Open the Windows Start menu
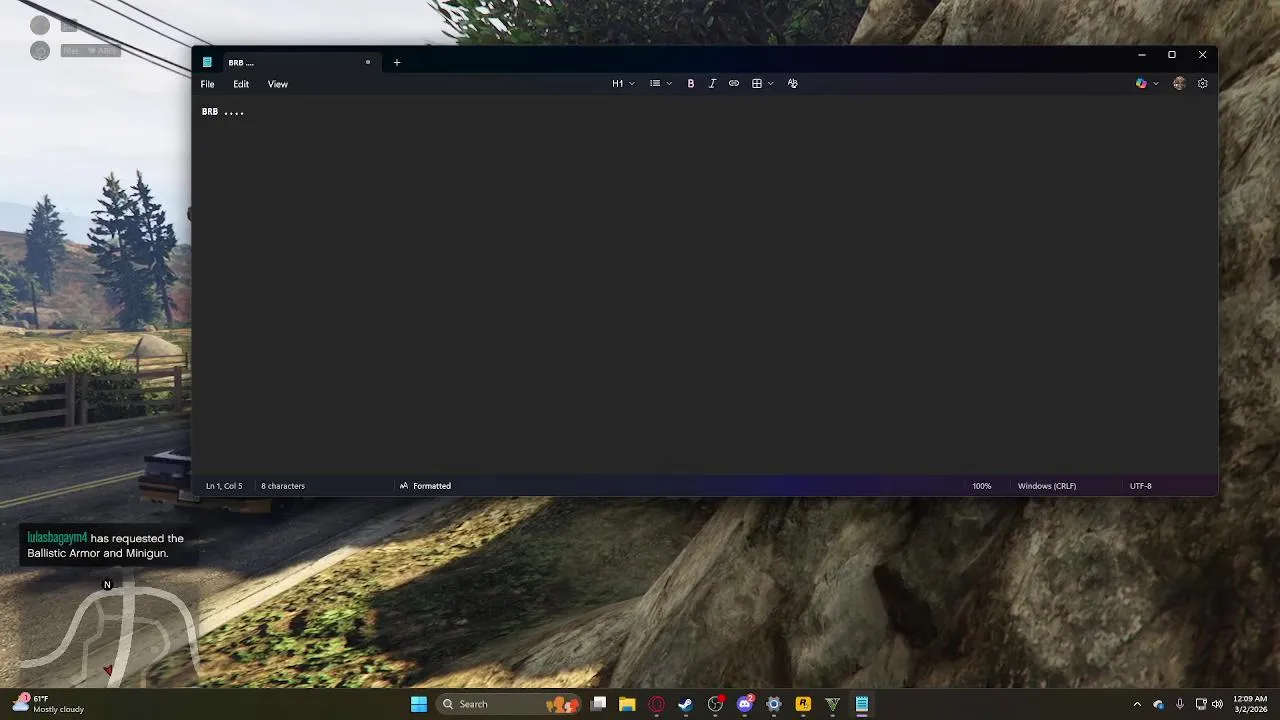The height and width of the screenshot is (720, 1280). (419, 704)
